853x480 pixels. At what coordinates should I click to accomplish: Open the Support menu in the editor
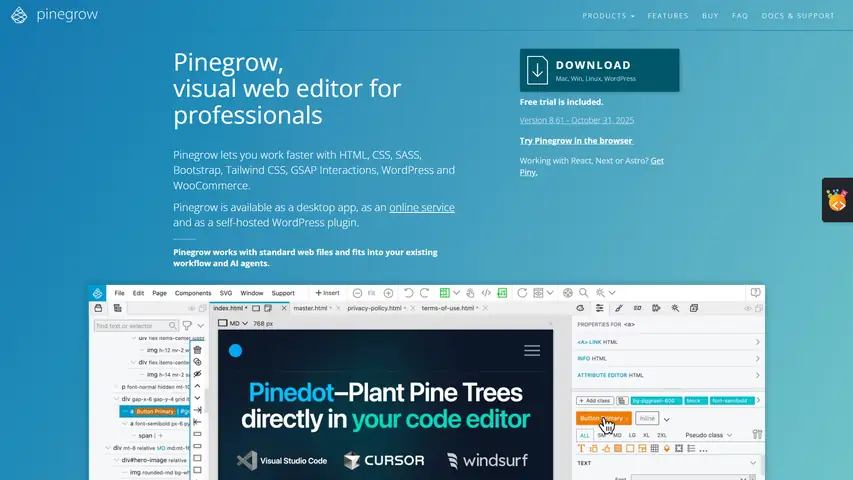pyautogui.click(x=283, y=293)
